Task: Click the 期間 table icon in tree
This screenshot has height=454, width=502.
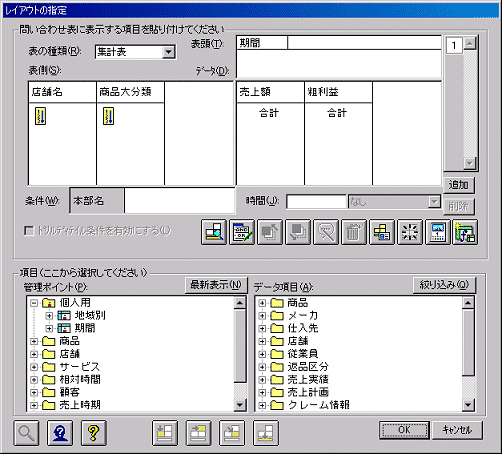Action: tap(64, 328)
